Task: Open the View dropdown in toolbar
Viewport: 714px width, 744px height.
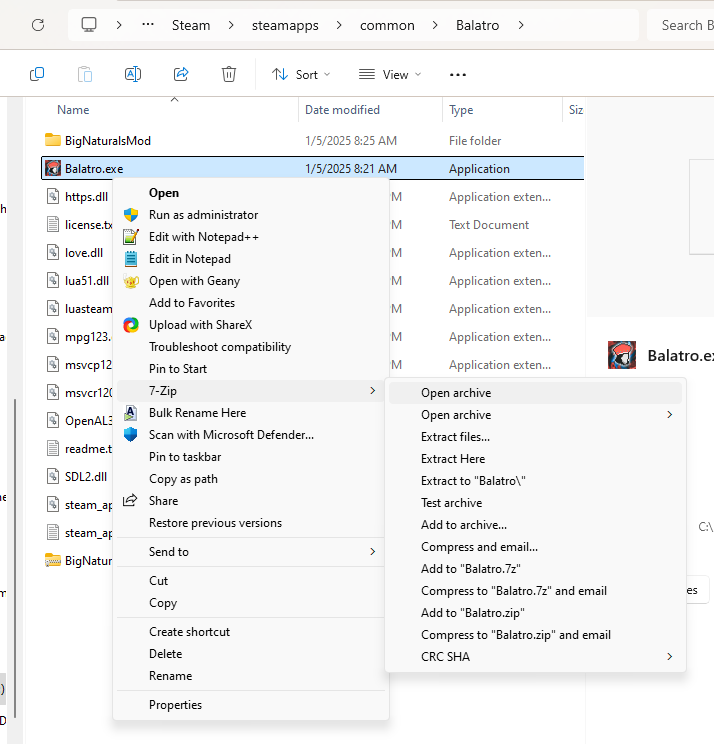Action: click(390, 74)
